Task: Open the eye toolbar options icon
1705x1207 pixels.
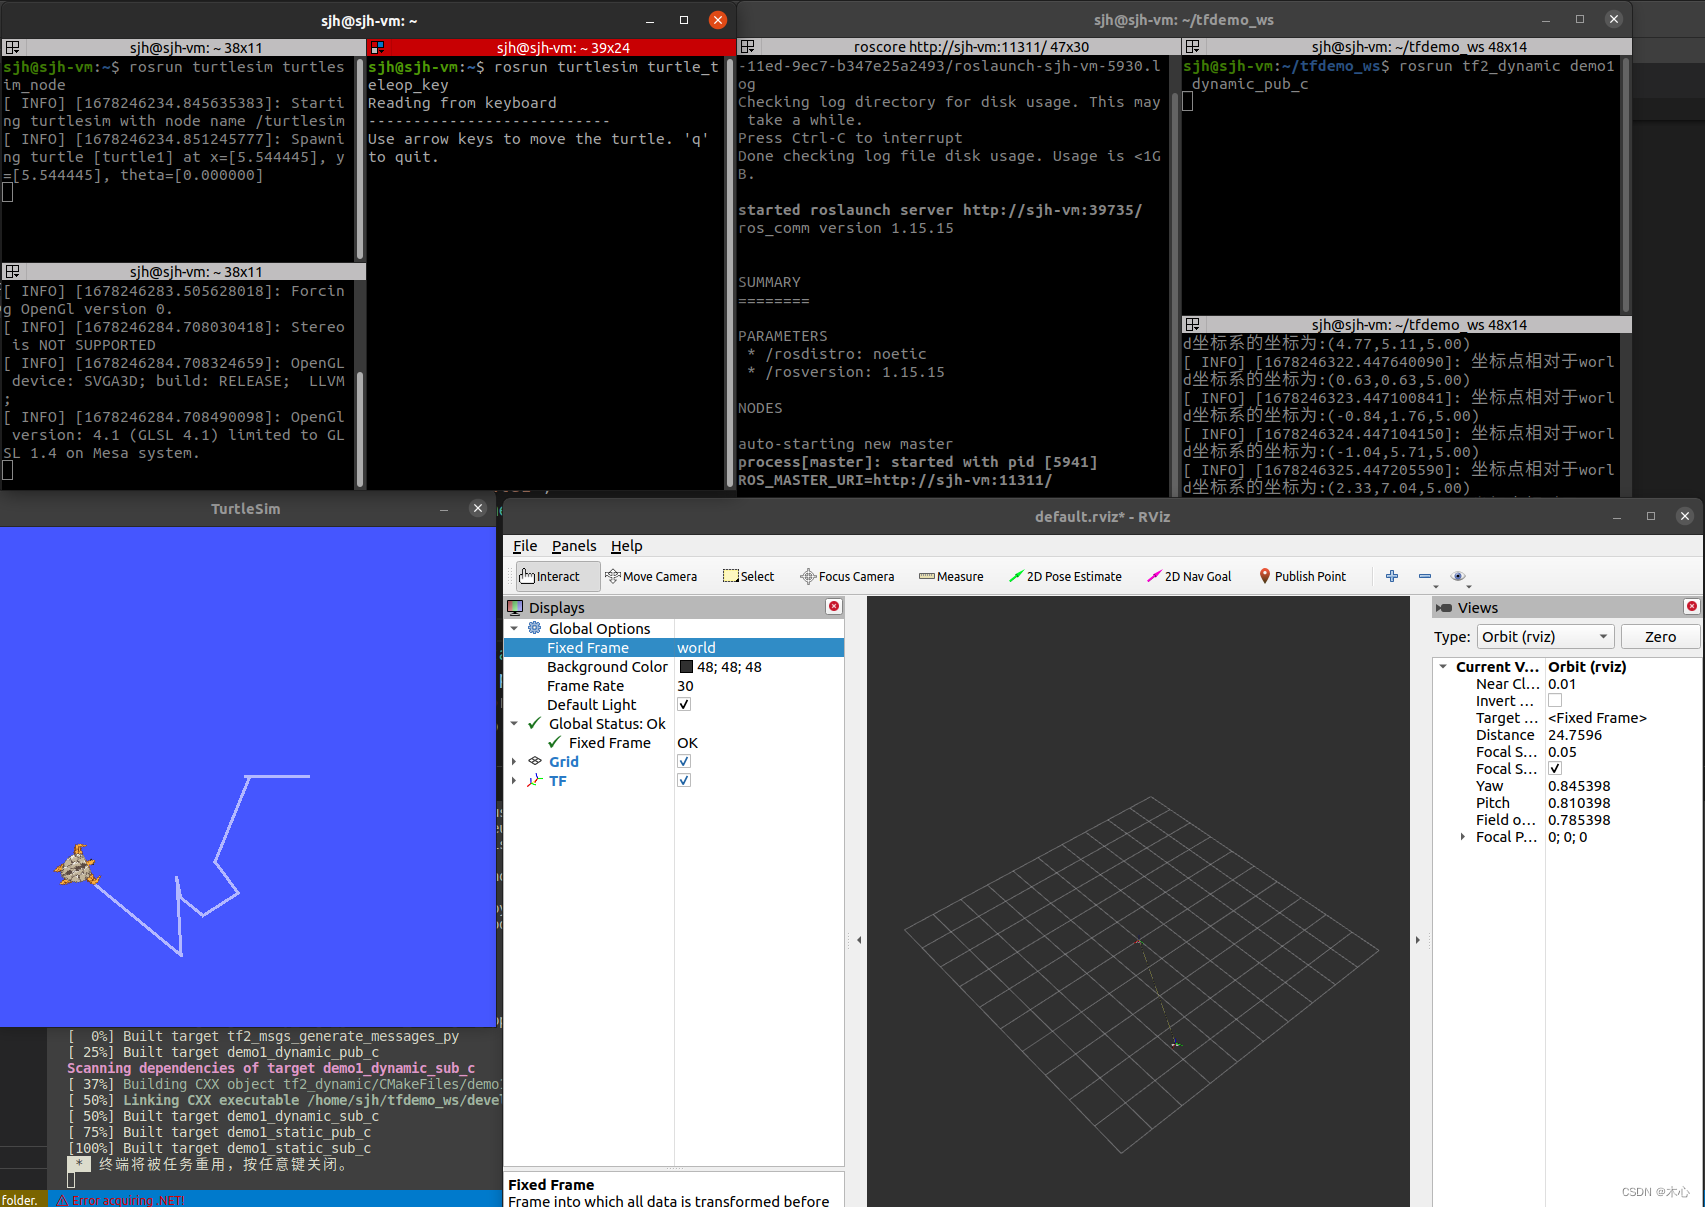Action: (1459, 576)
